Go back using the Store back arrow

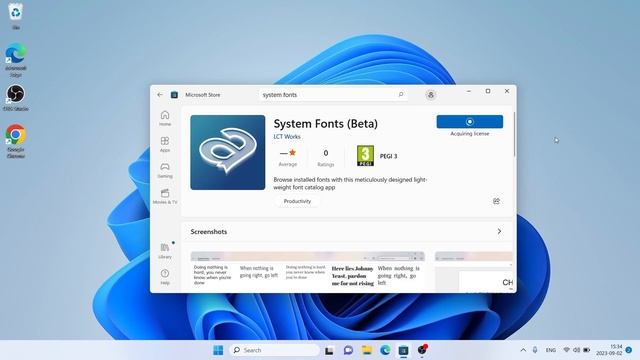160,95
